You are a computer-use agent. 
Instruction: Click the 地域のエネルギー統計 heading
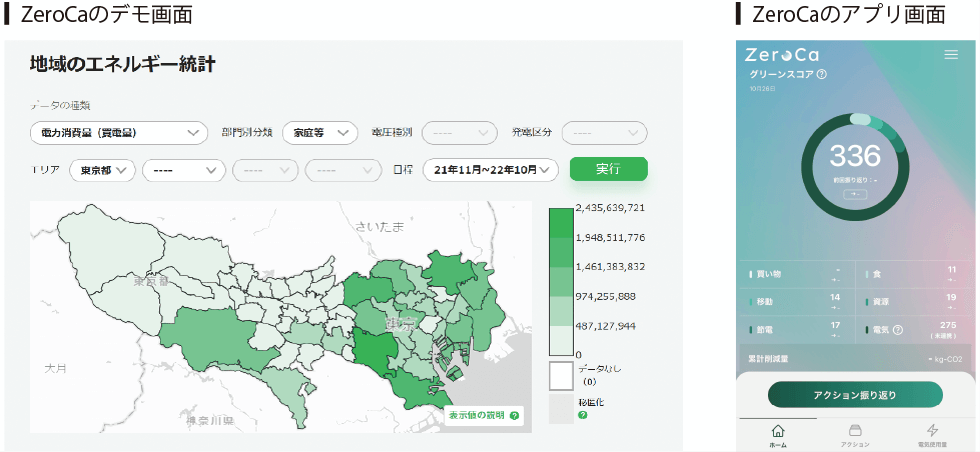point(122,64)
